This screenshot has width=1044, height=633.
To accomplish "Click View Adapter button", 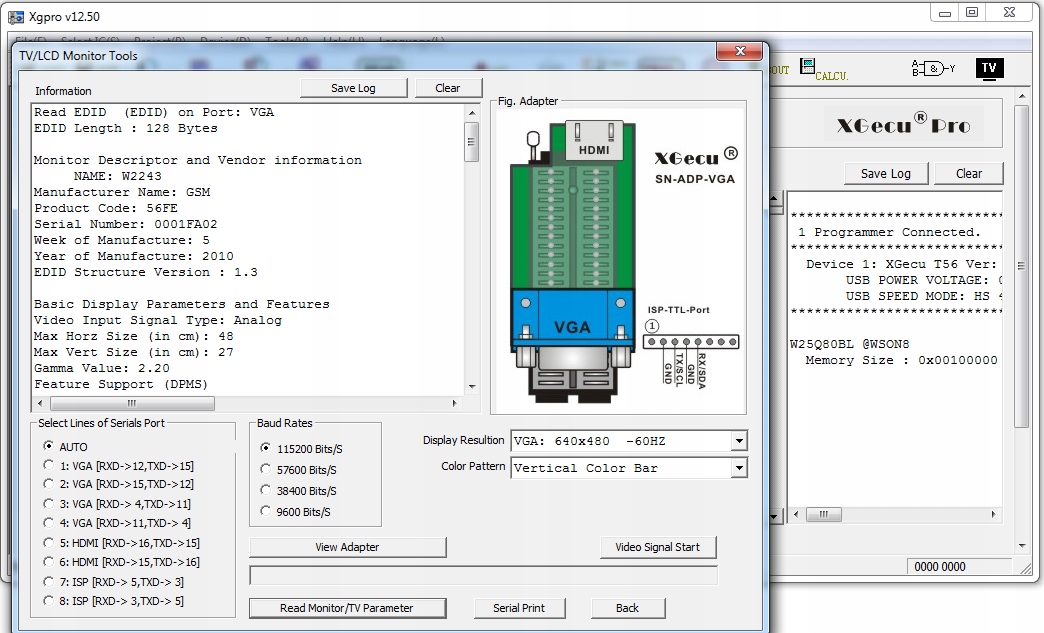I will [x=347, y=547].
